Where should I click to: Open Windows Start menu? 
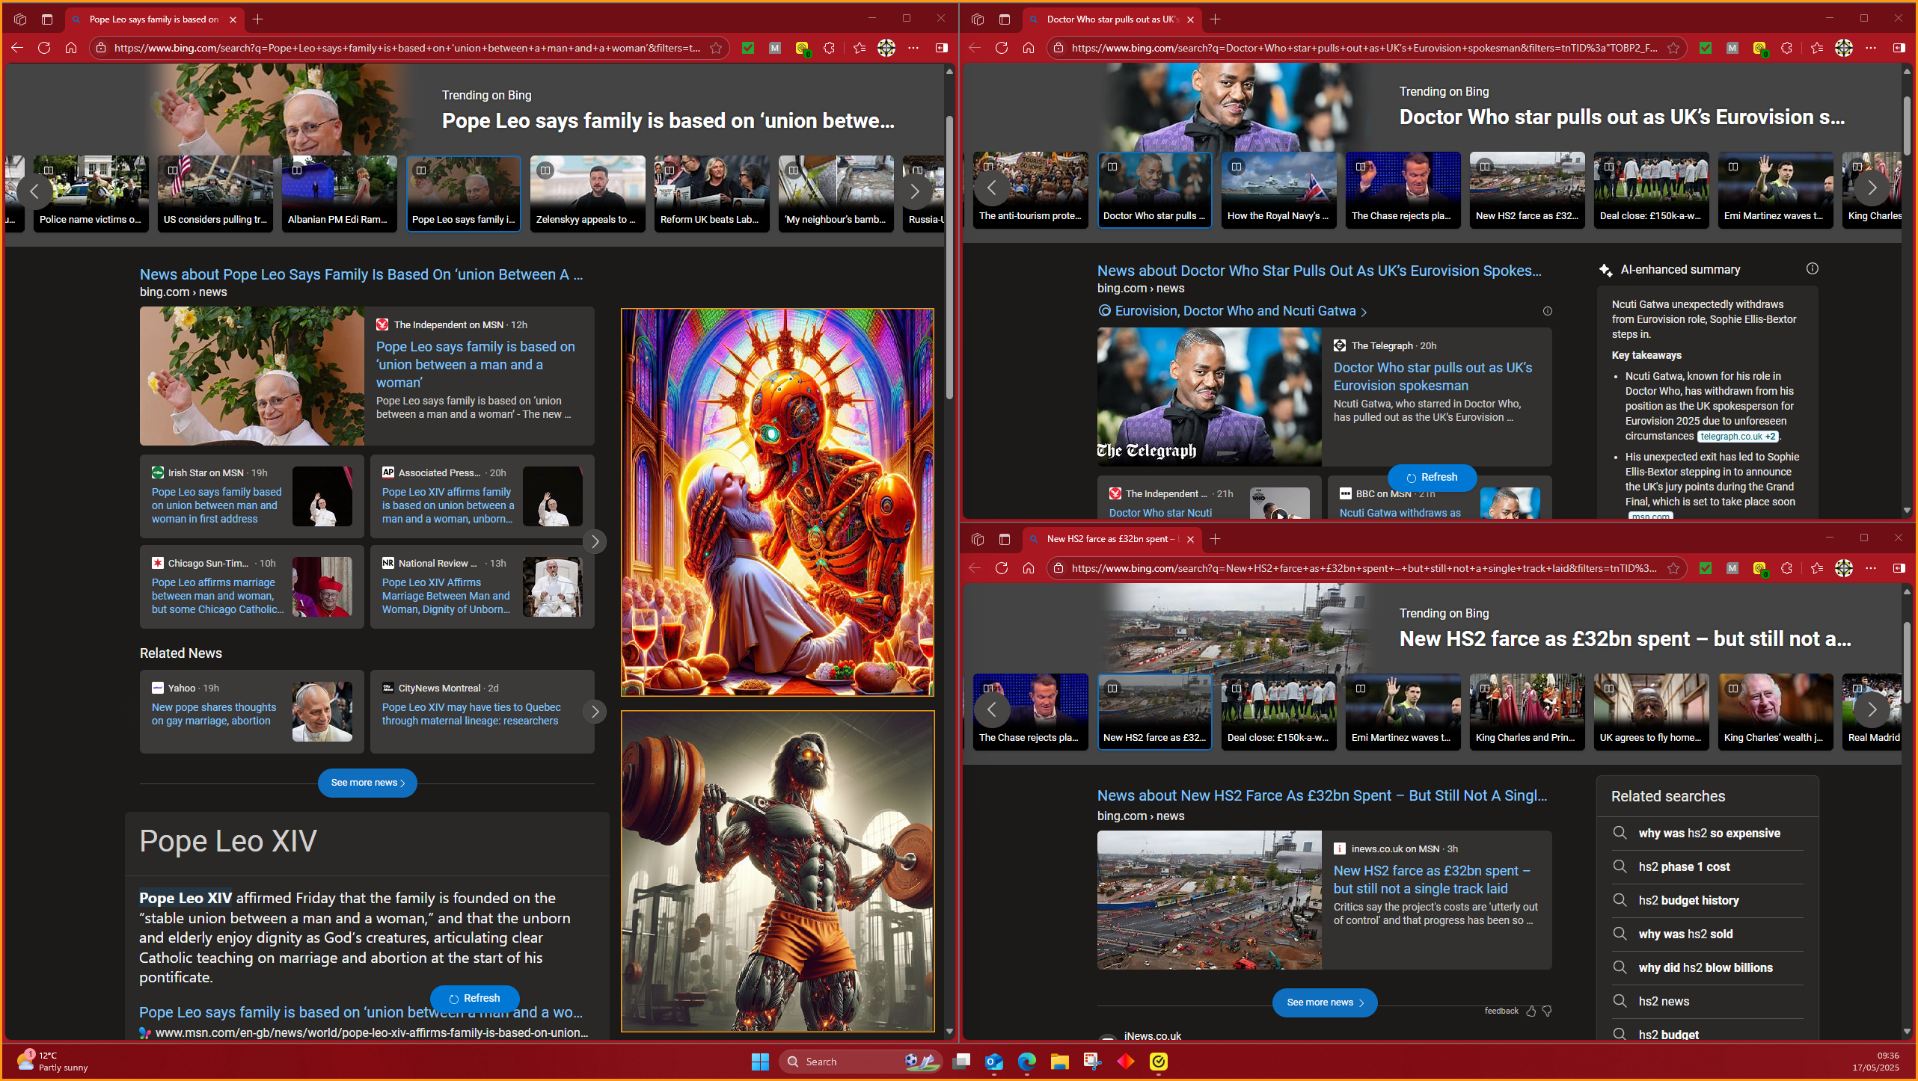click(x=760, y=1061)
